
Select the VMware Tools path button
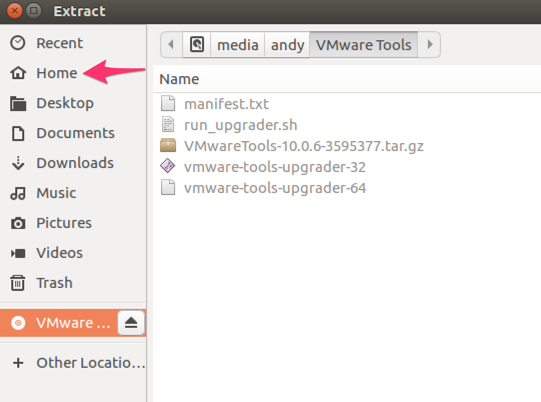click(x=364, y=45)
